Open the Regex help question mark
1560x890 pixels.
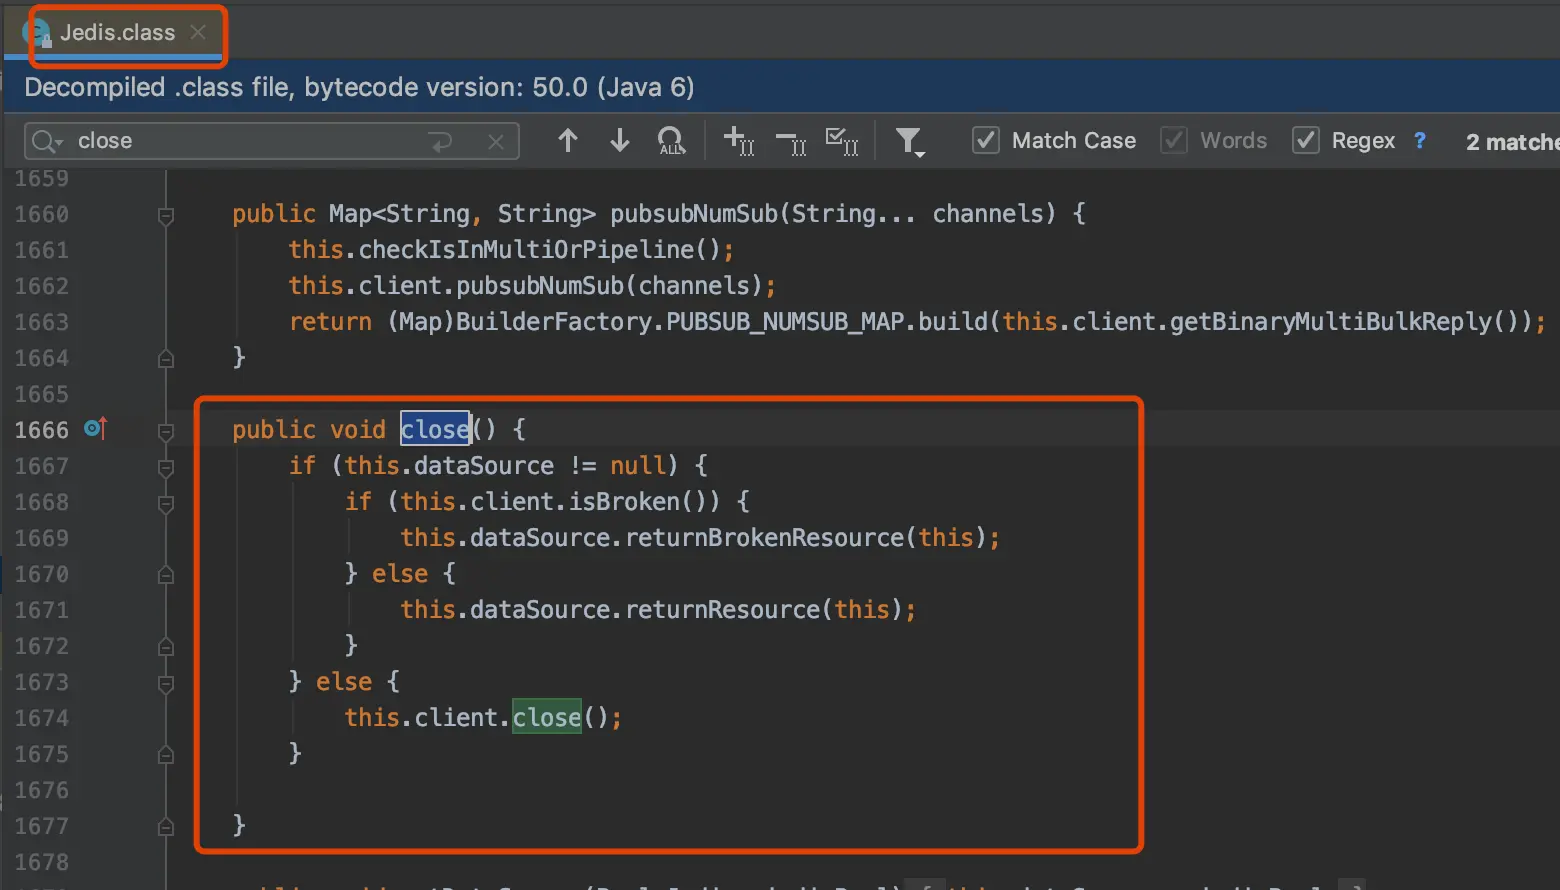(1420, 140)
